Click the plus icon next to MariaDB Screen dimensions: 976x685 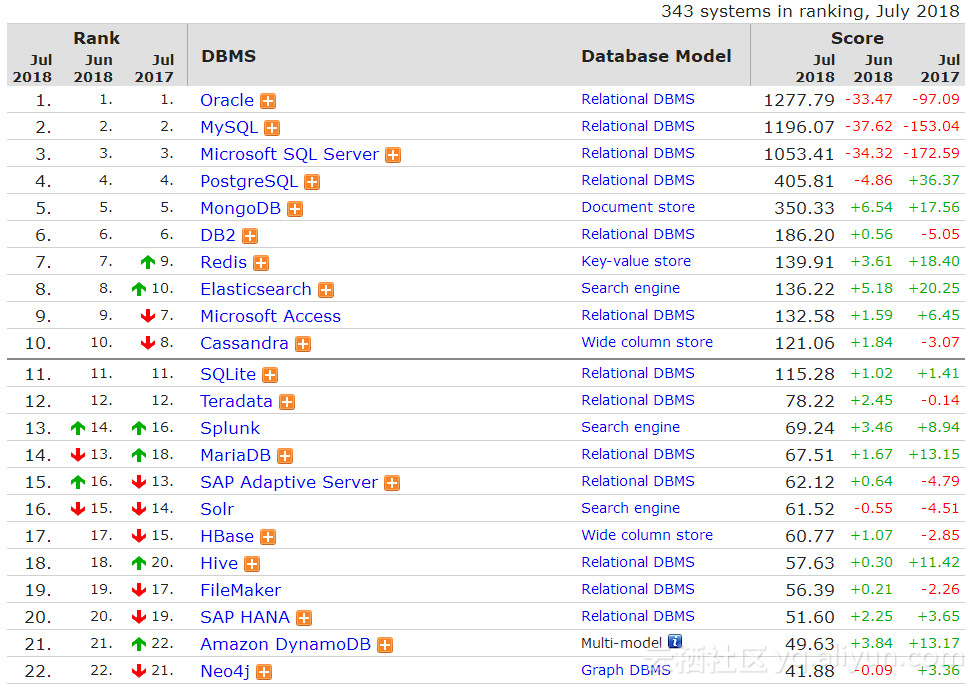coord(285,456)
